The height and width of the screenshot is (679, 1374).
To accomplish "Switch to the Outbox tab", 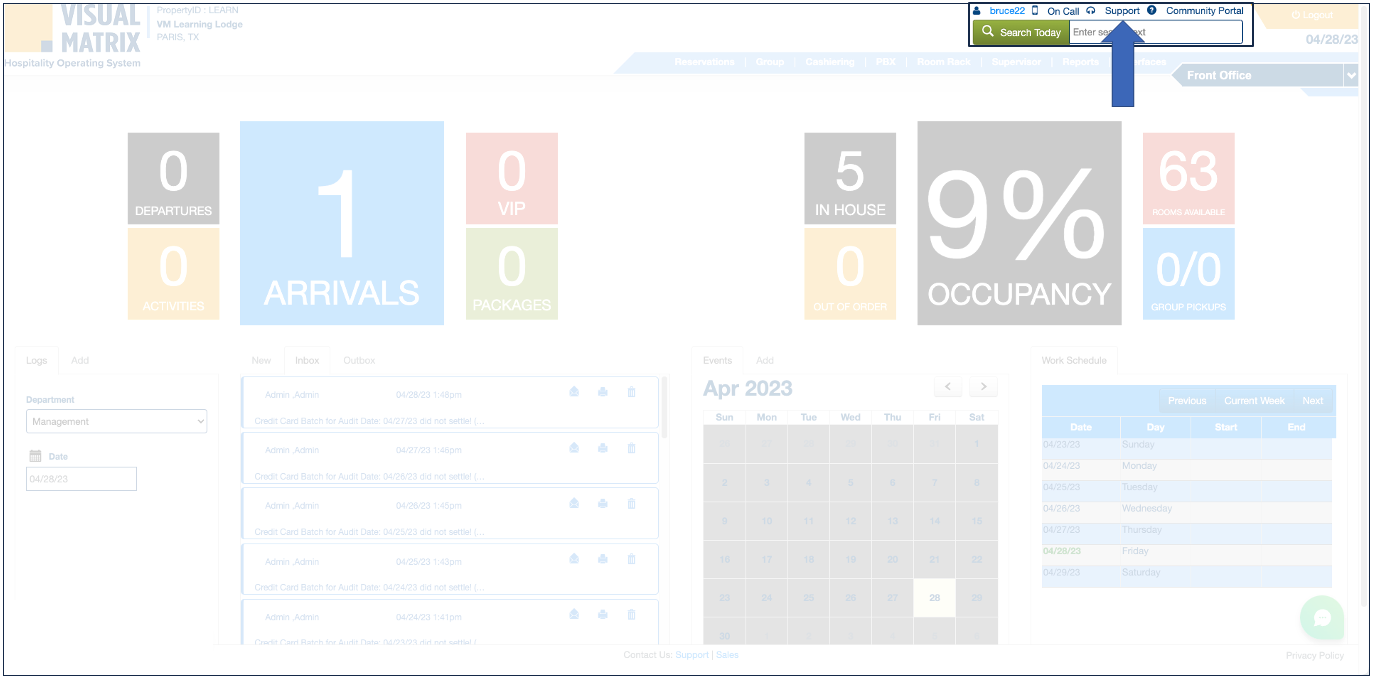I will pos(359,360).
